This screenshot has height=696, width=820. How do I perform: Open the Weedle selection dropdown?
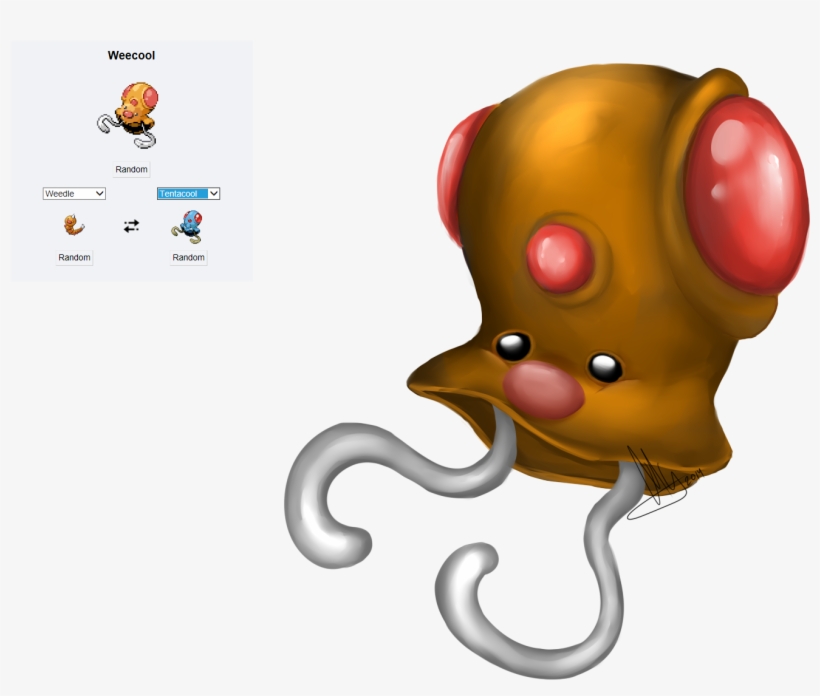[74, 193]
